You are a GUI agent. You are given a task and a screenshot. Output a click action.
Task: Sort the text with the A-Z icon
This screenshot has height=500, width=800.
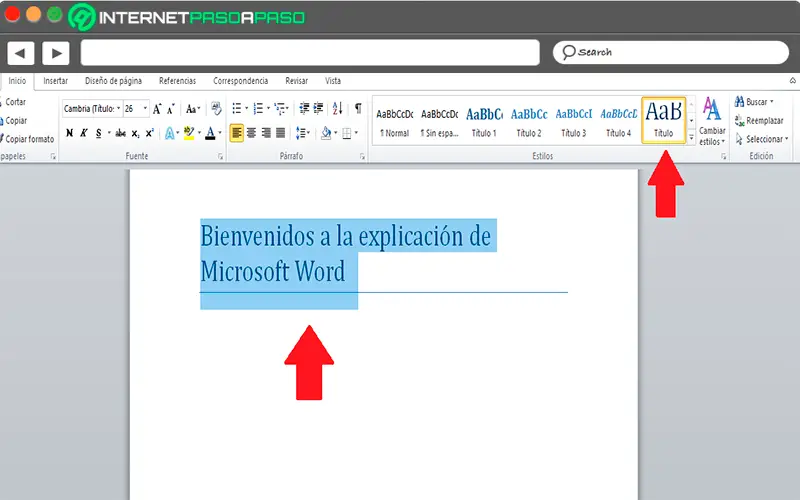point(339,109)
